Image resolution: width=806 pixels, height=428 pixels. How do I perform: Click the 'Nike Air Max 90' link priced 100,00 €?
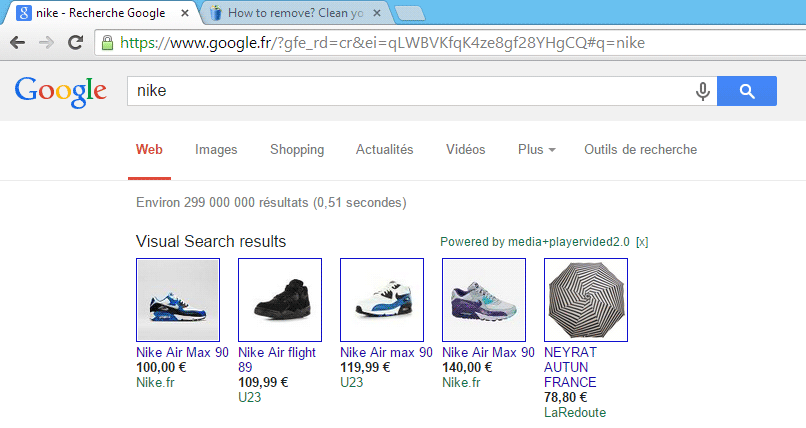(x=182, y=352)
